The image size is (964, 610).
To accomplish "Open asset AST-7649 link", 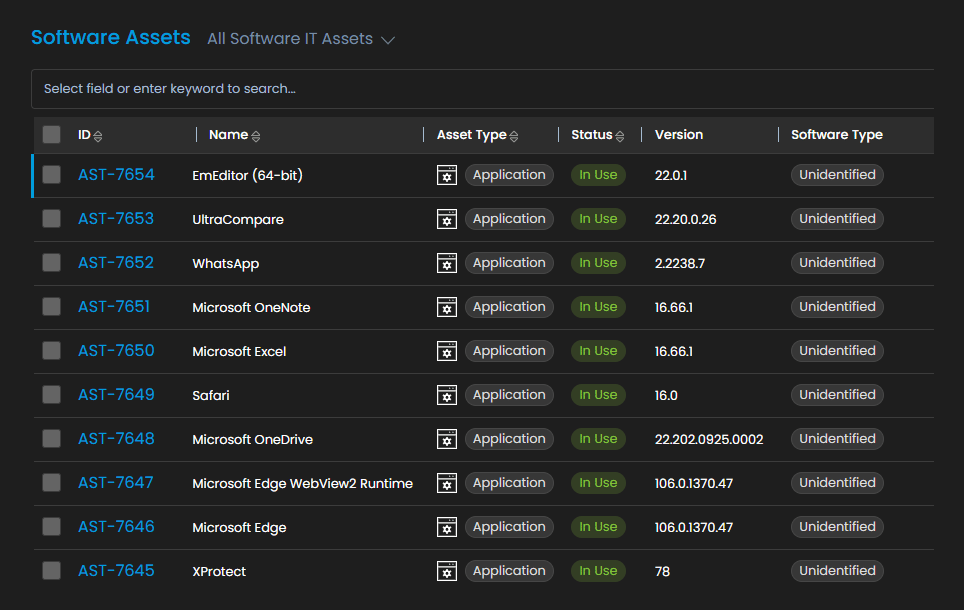I will pyautogui.click(x=116, y=394).
